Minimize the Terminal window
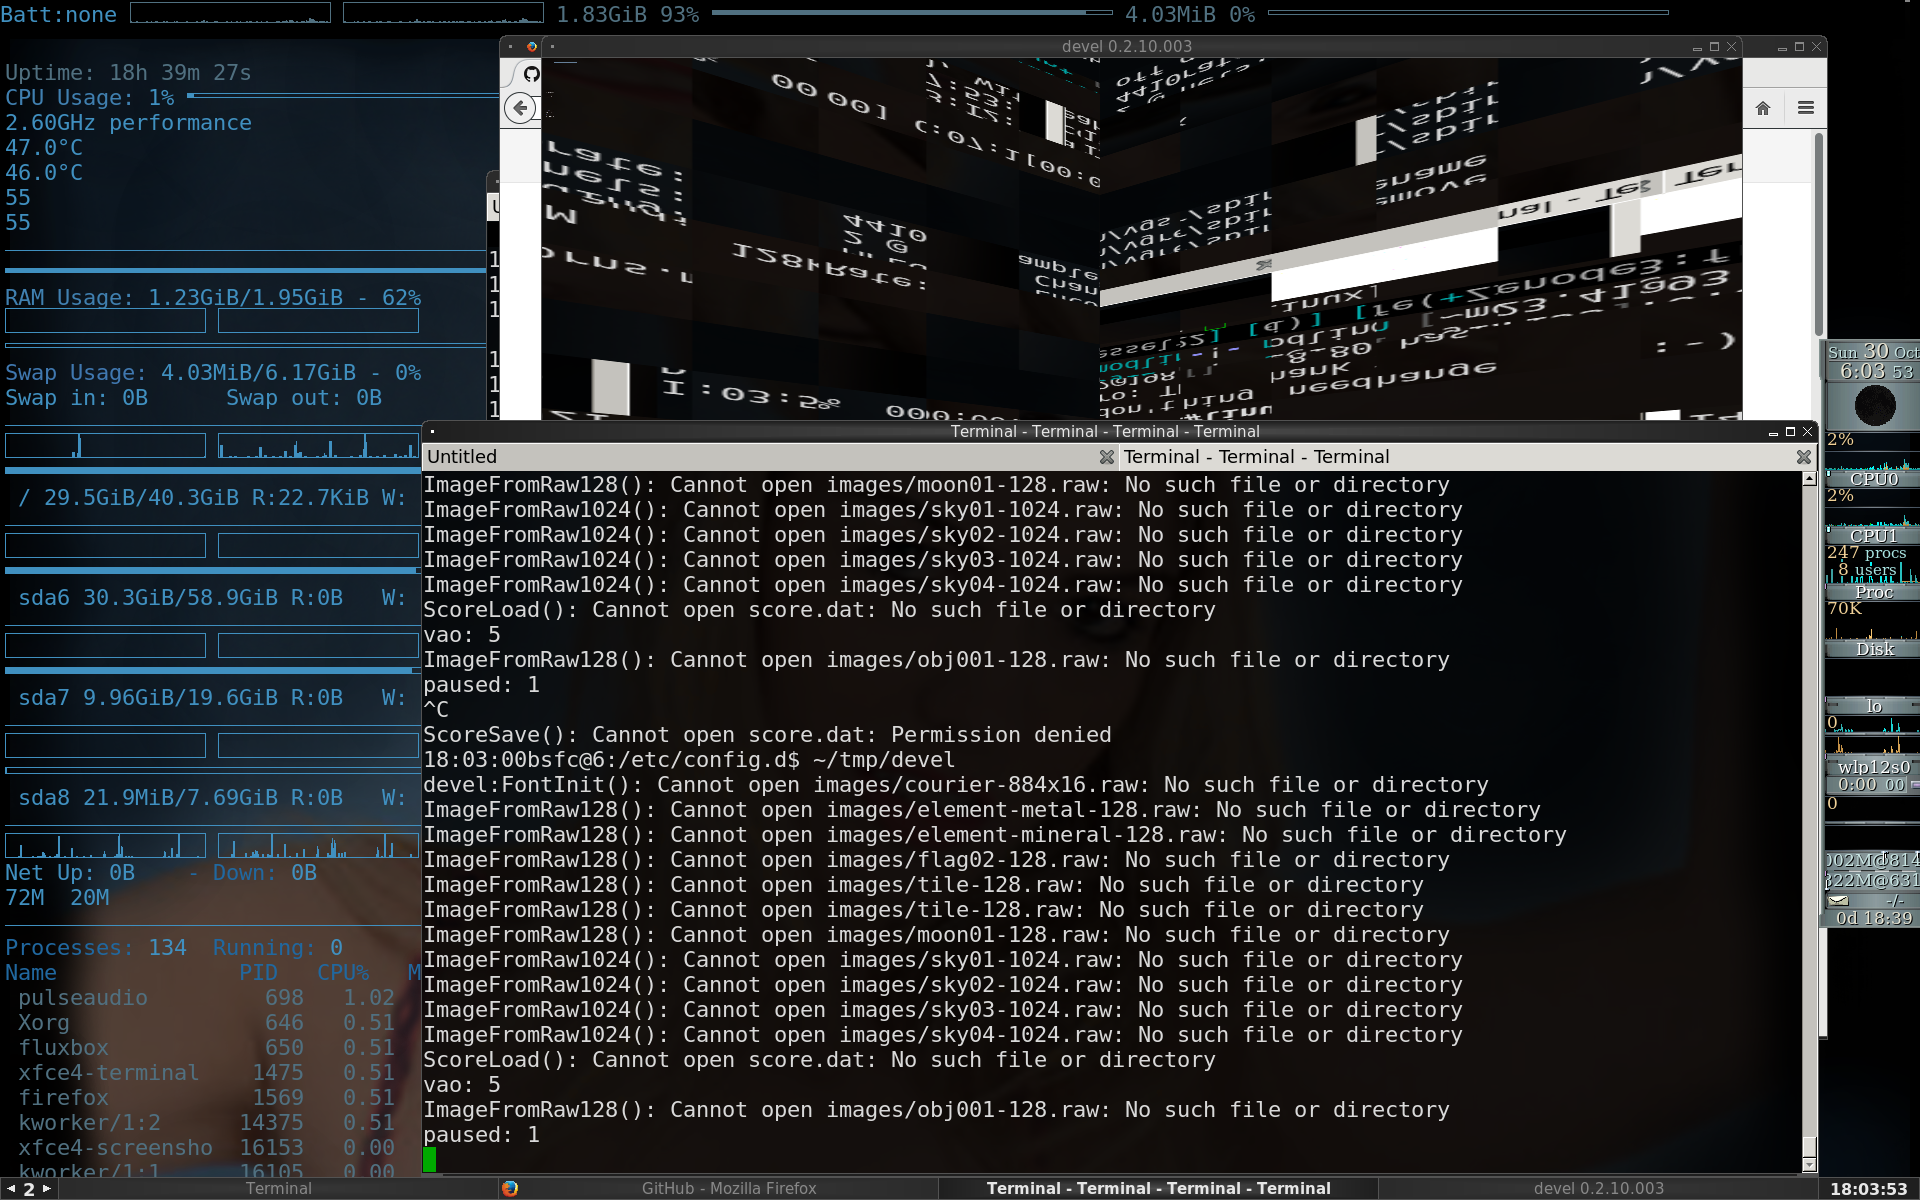Image resolution: width=1920 pixels, height=1200 pixels. (1773, 433)
